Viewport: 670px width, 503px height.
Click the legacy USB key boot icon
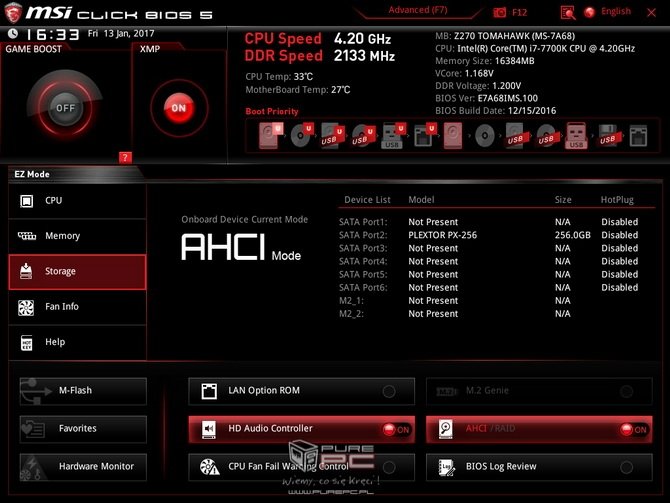tap(576, 136)
